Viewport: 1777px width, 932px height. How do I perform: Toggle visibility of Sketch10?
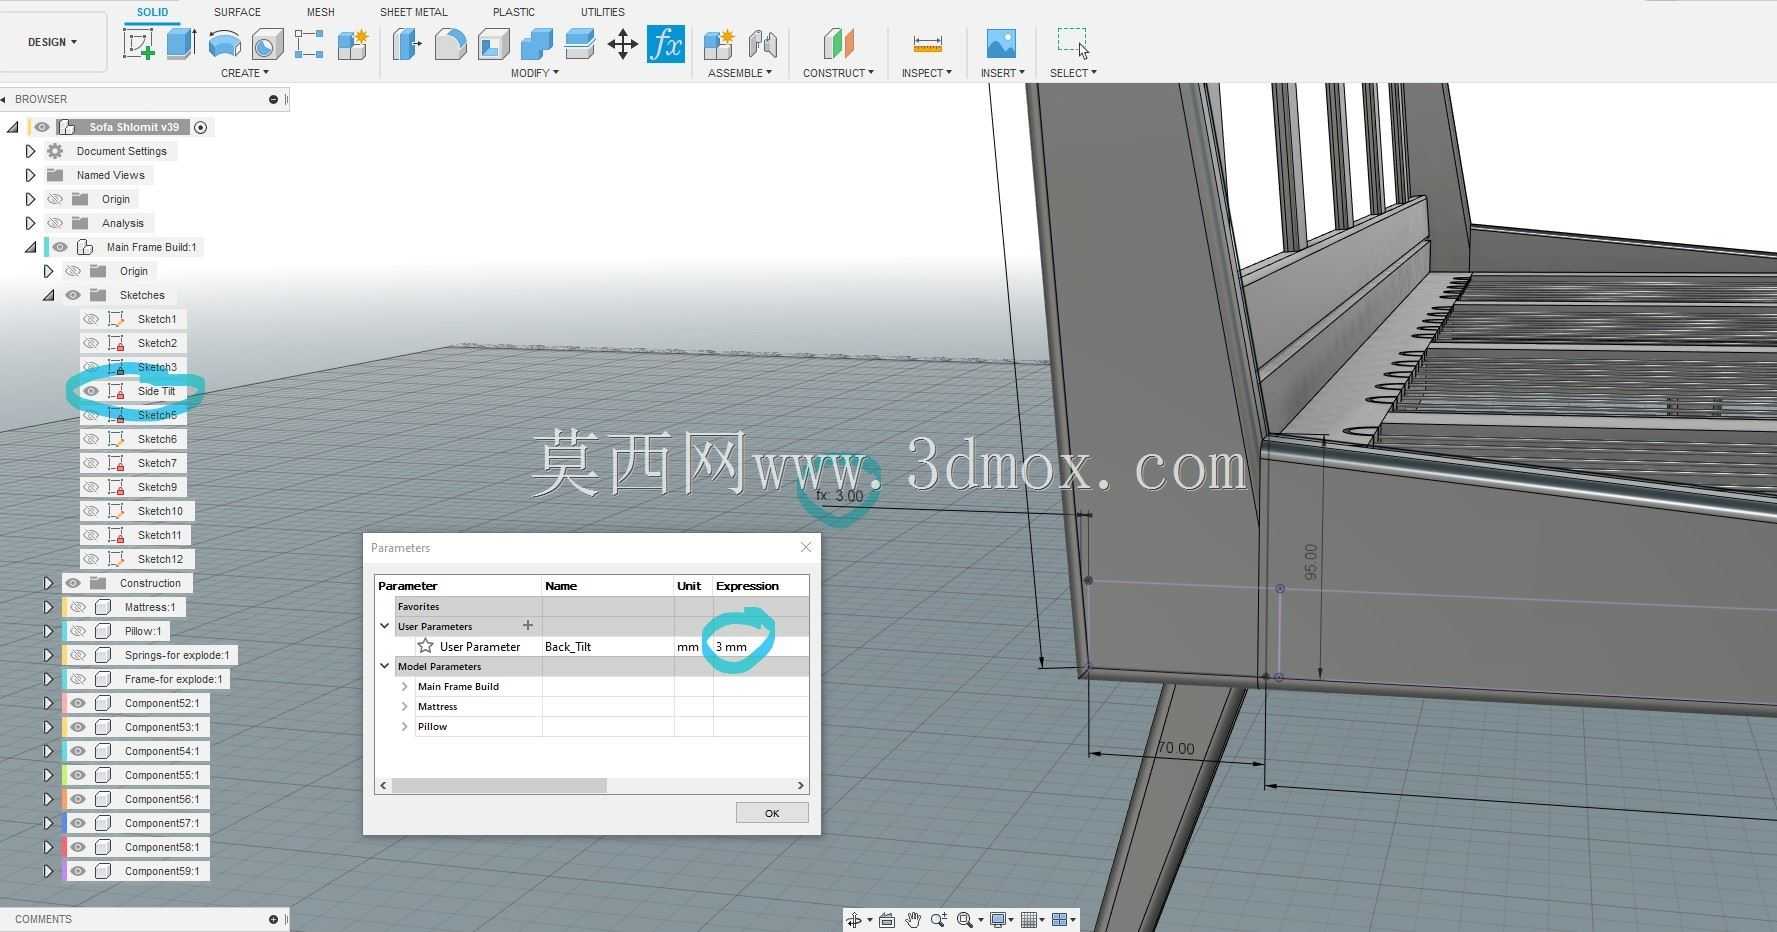(91, 511)
